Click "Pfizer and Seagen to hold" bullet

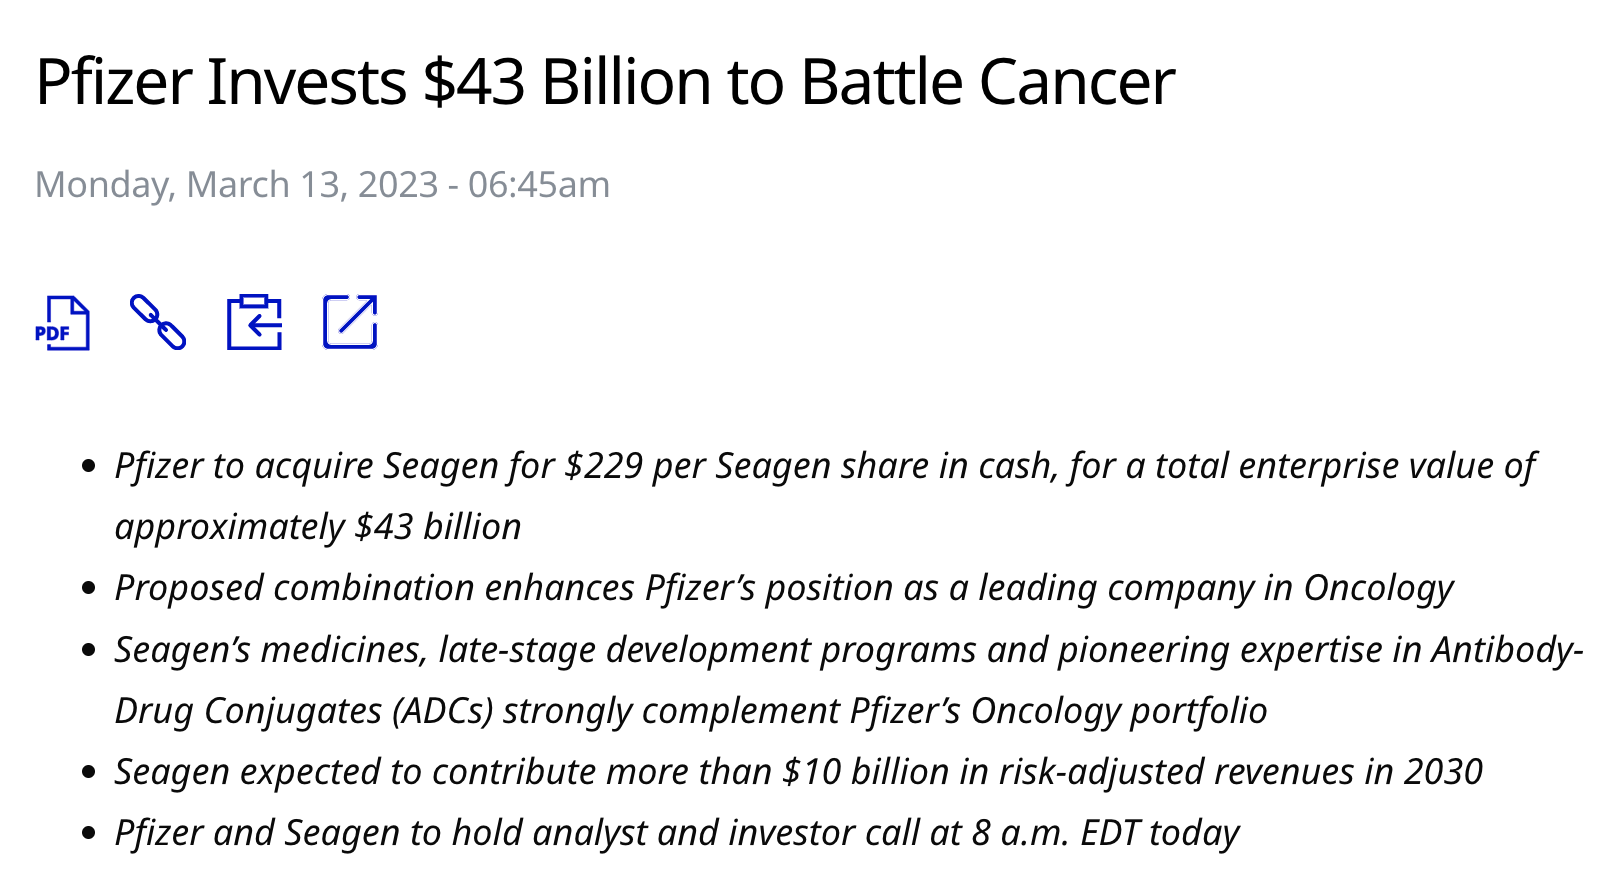pos(279,833)
